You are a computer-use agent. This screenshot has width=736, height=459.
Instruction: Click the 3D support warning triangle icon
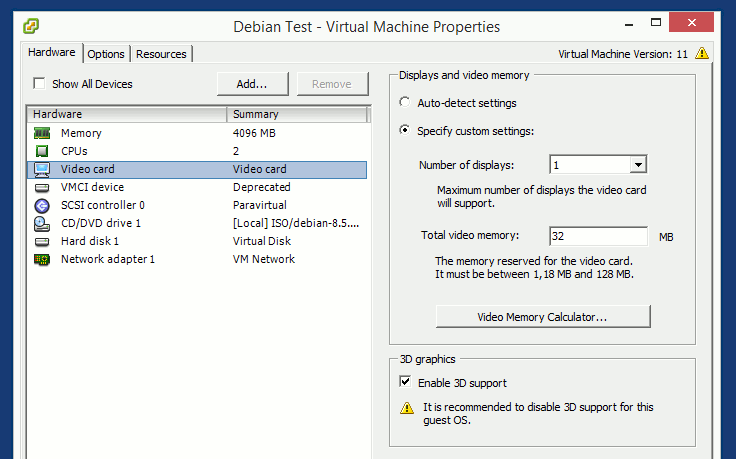(x=407, y=408)
